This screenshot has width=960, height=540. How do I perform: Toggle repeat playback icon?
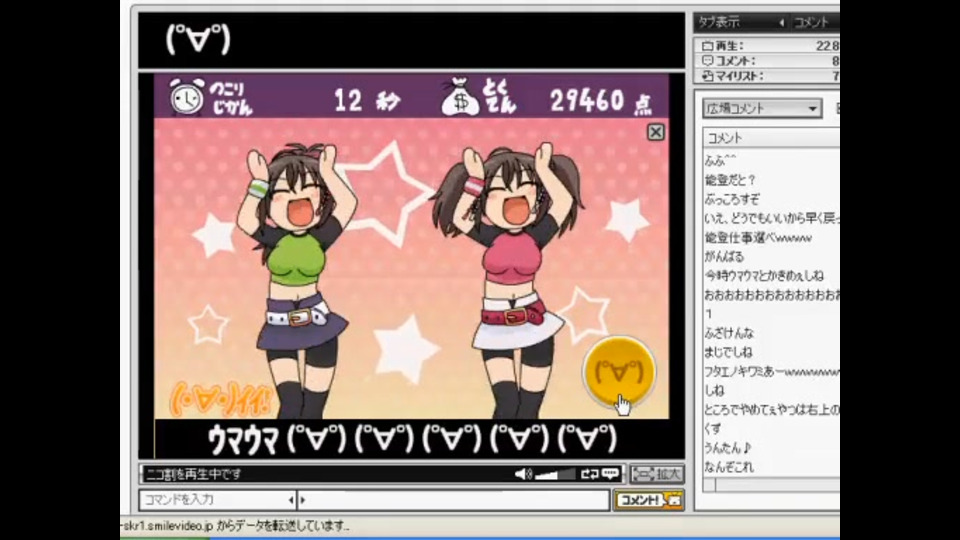click(590, 474)
